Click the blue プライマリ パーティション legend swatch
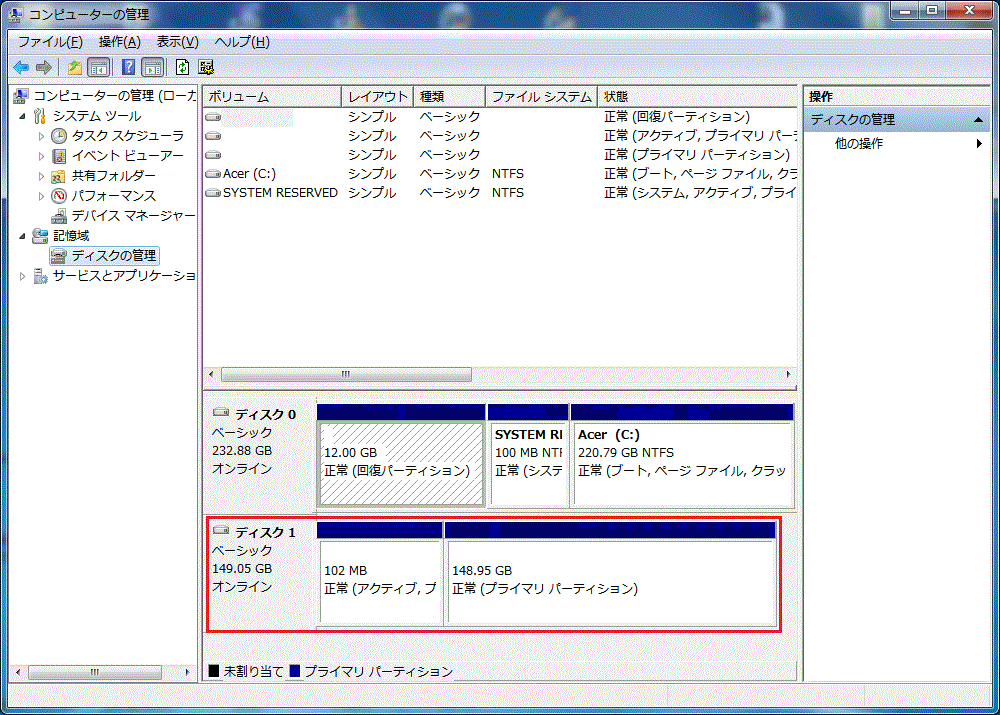 pyautogui.click(x=294, y=671)
